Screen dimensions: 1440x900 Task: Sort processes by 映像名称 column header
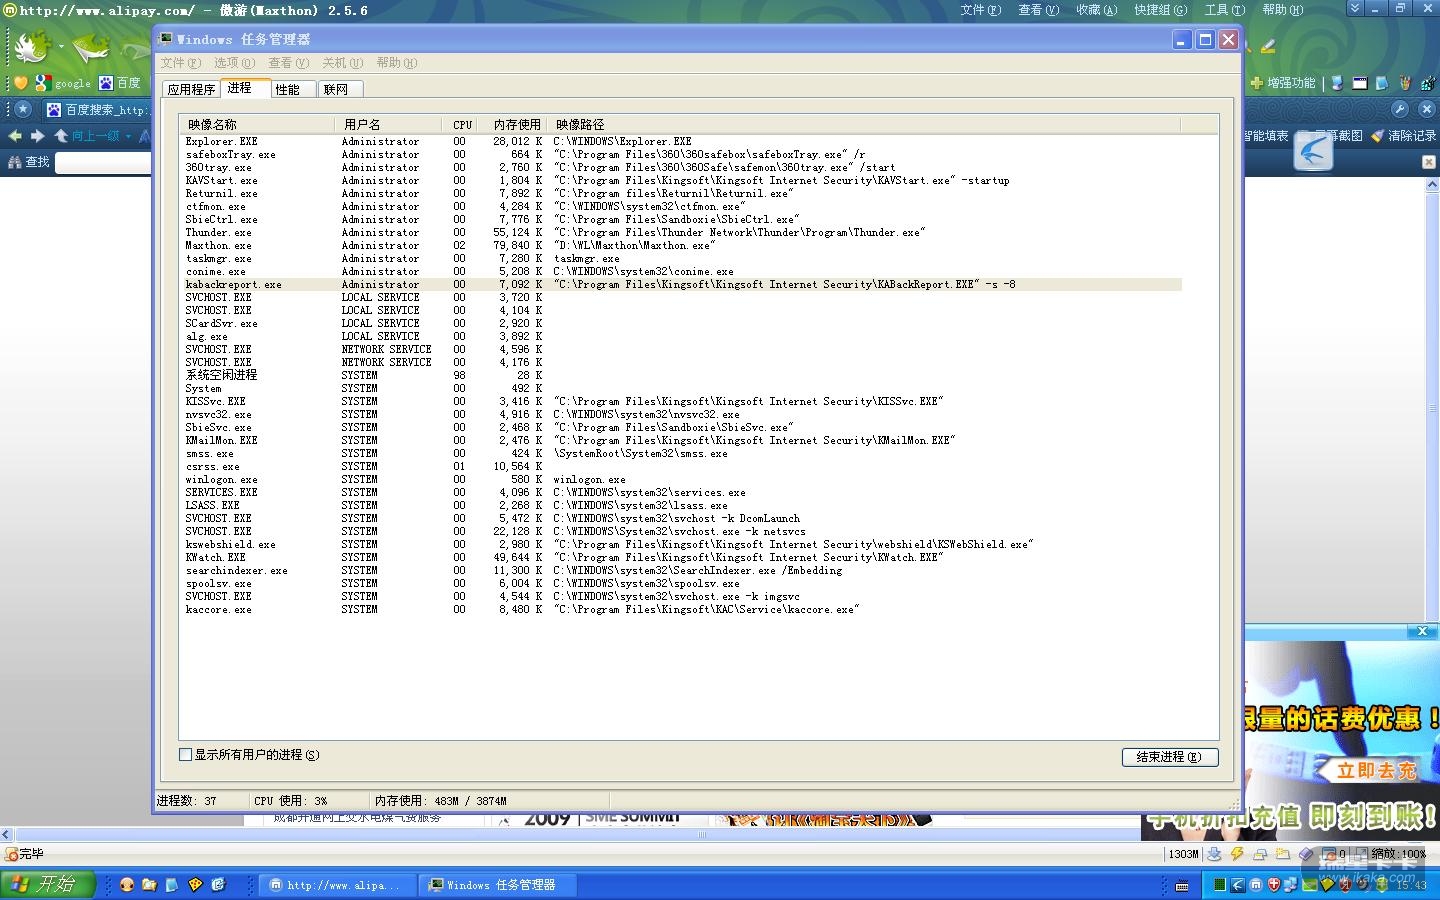coord(258,125)
